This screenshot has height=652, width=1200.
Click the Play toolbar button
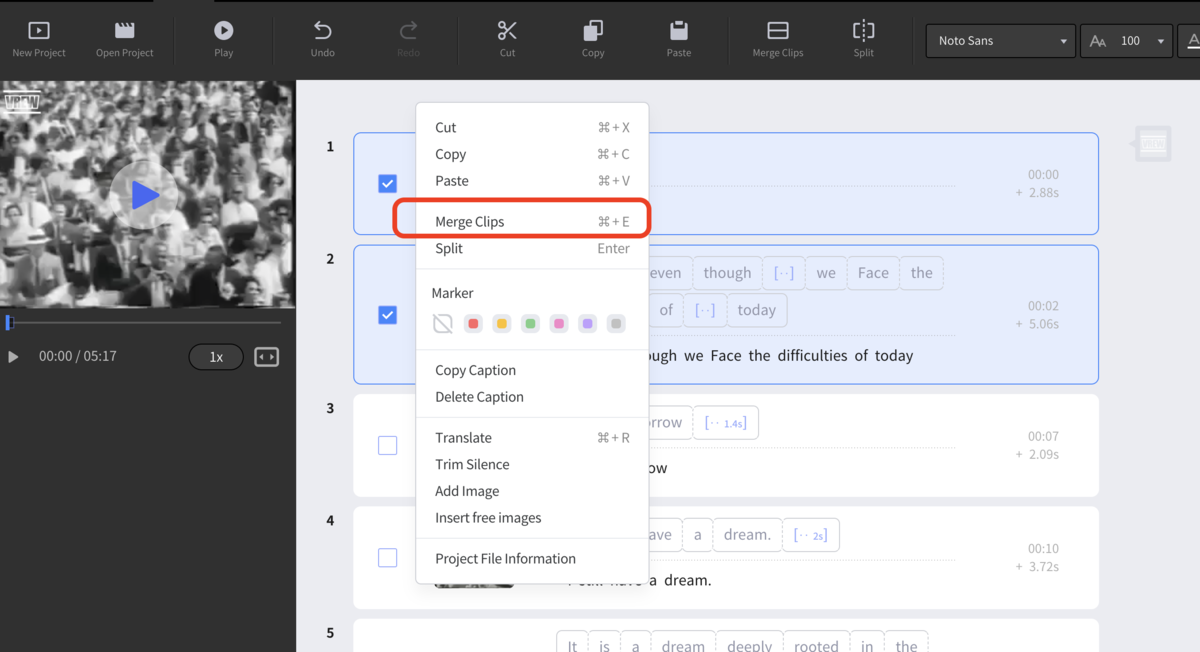(x=224, y=40)
